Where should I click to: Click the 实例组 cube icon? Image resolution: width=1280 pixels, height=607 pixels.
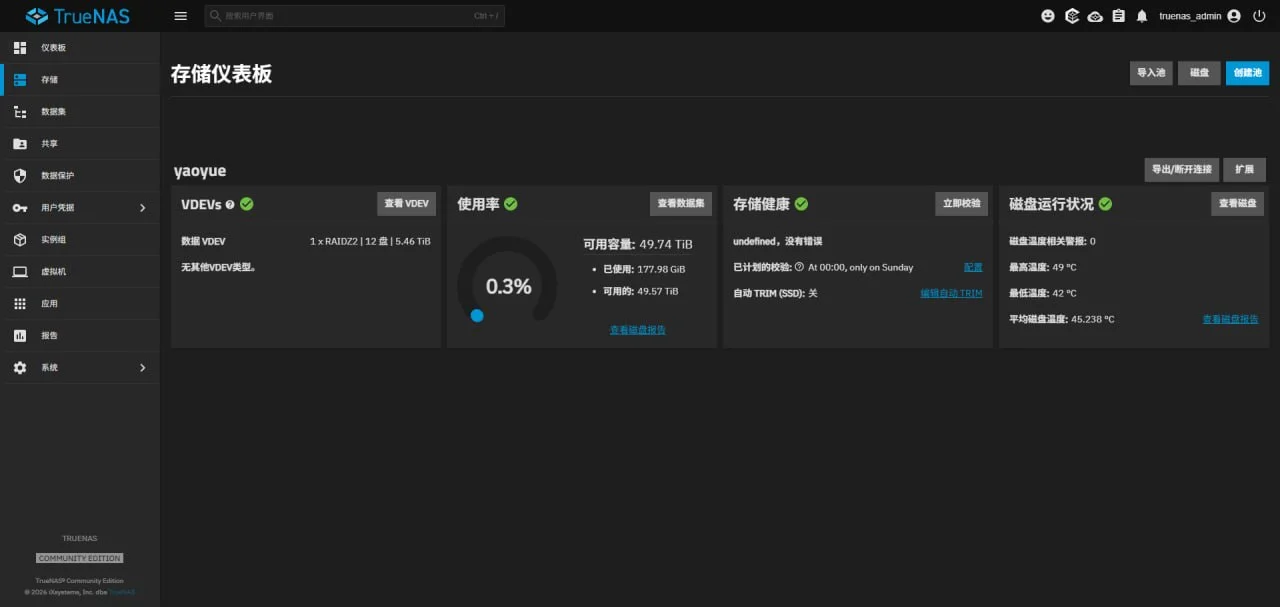click(20, 240)
